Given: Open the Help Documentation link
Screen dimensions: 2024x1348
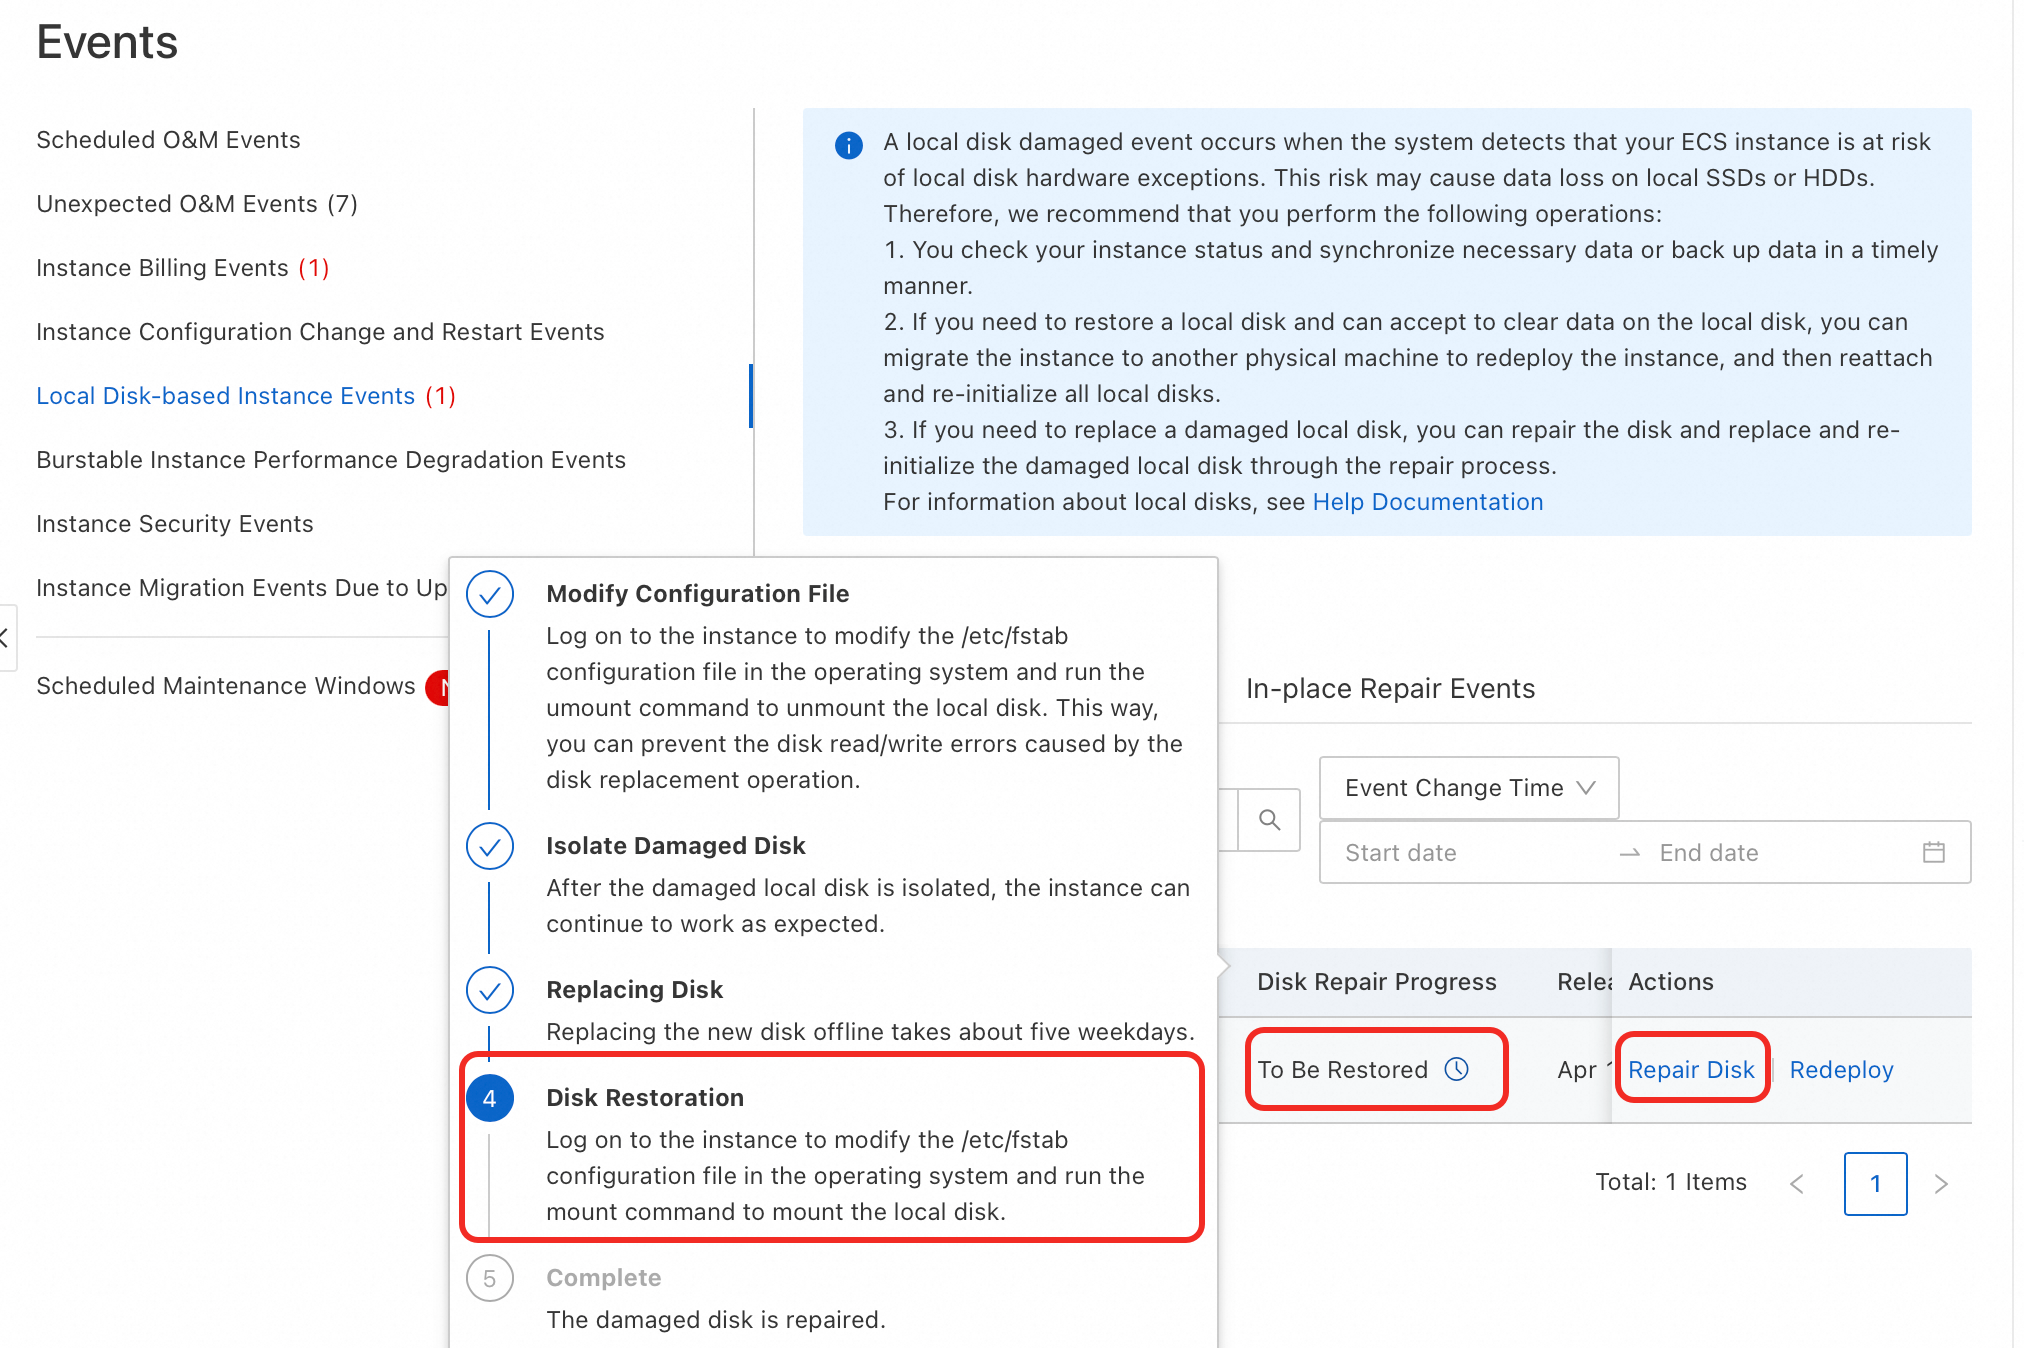Looking at the screenshot, I should (1427, 502).
